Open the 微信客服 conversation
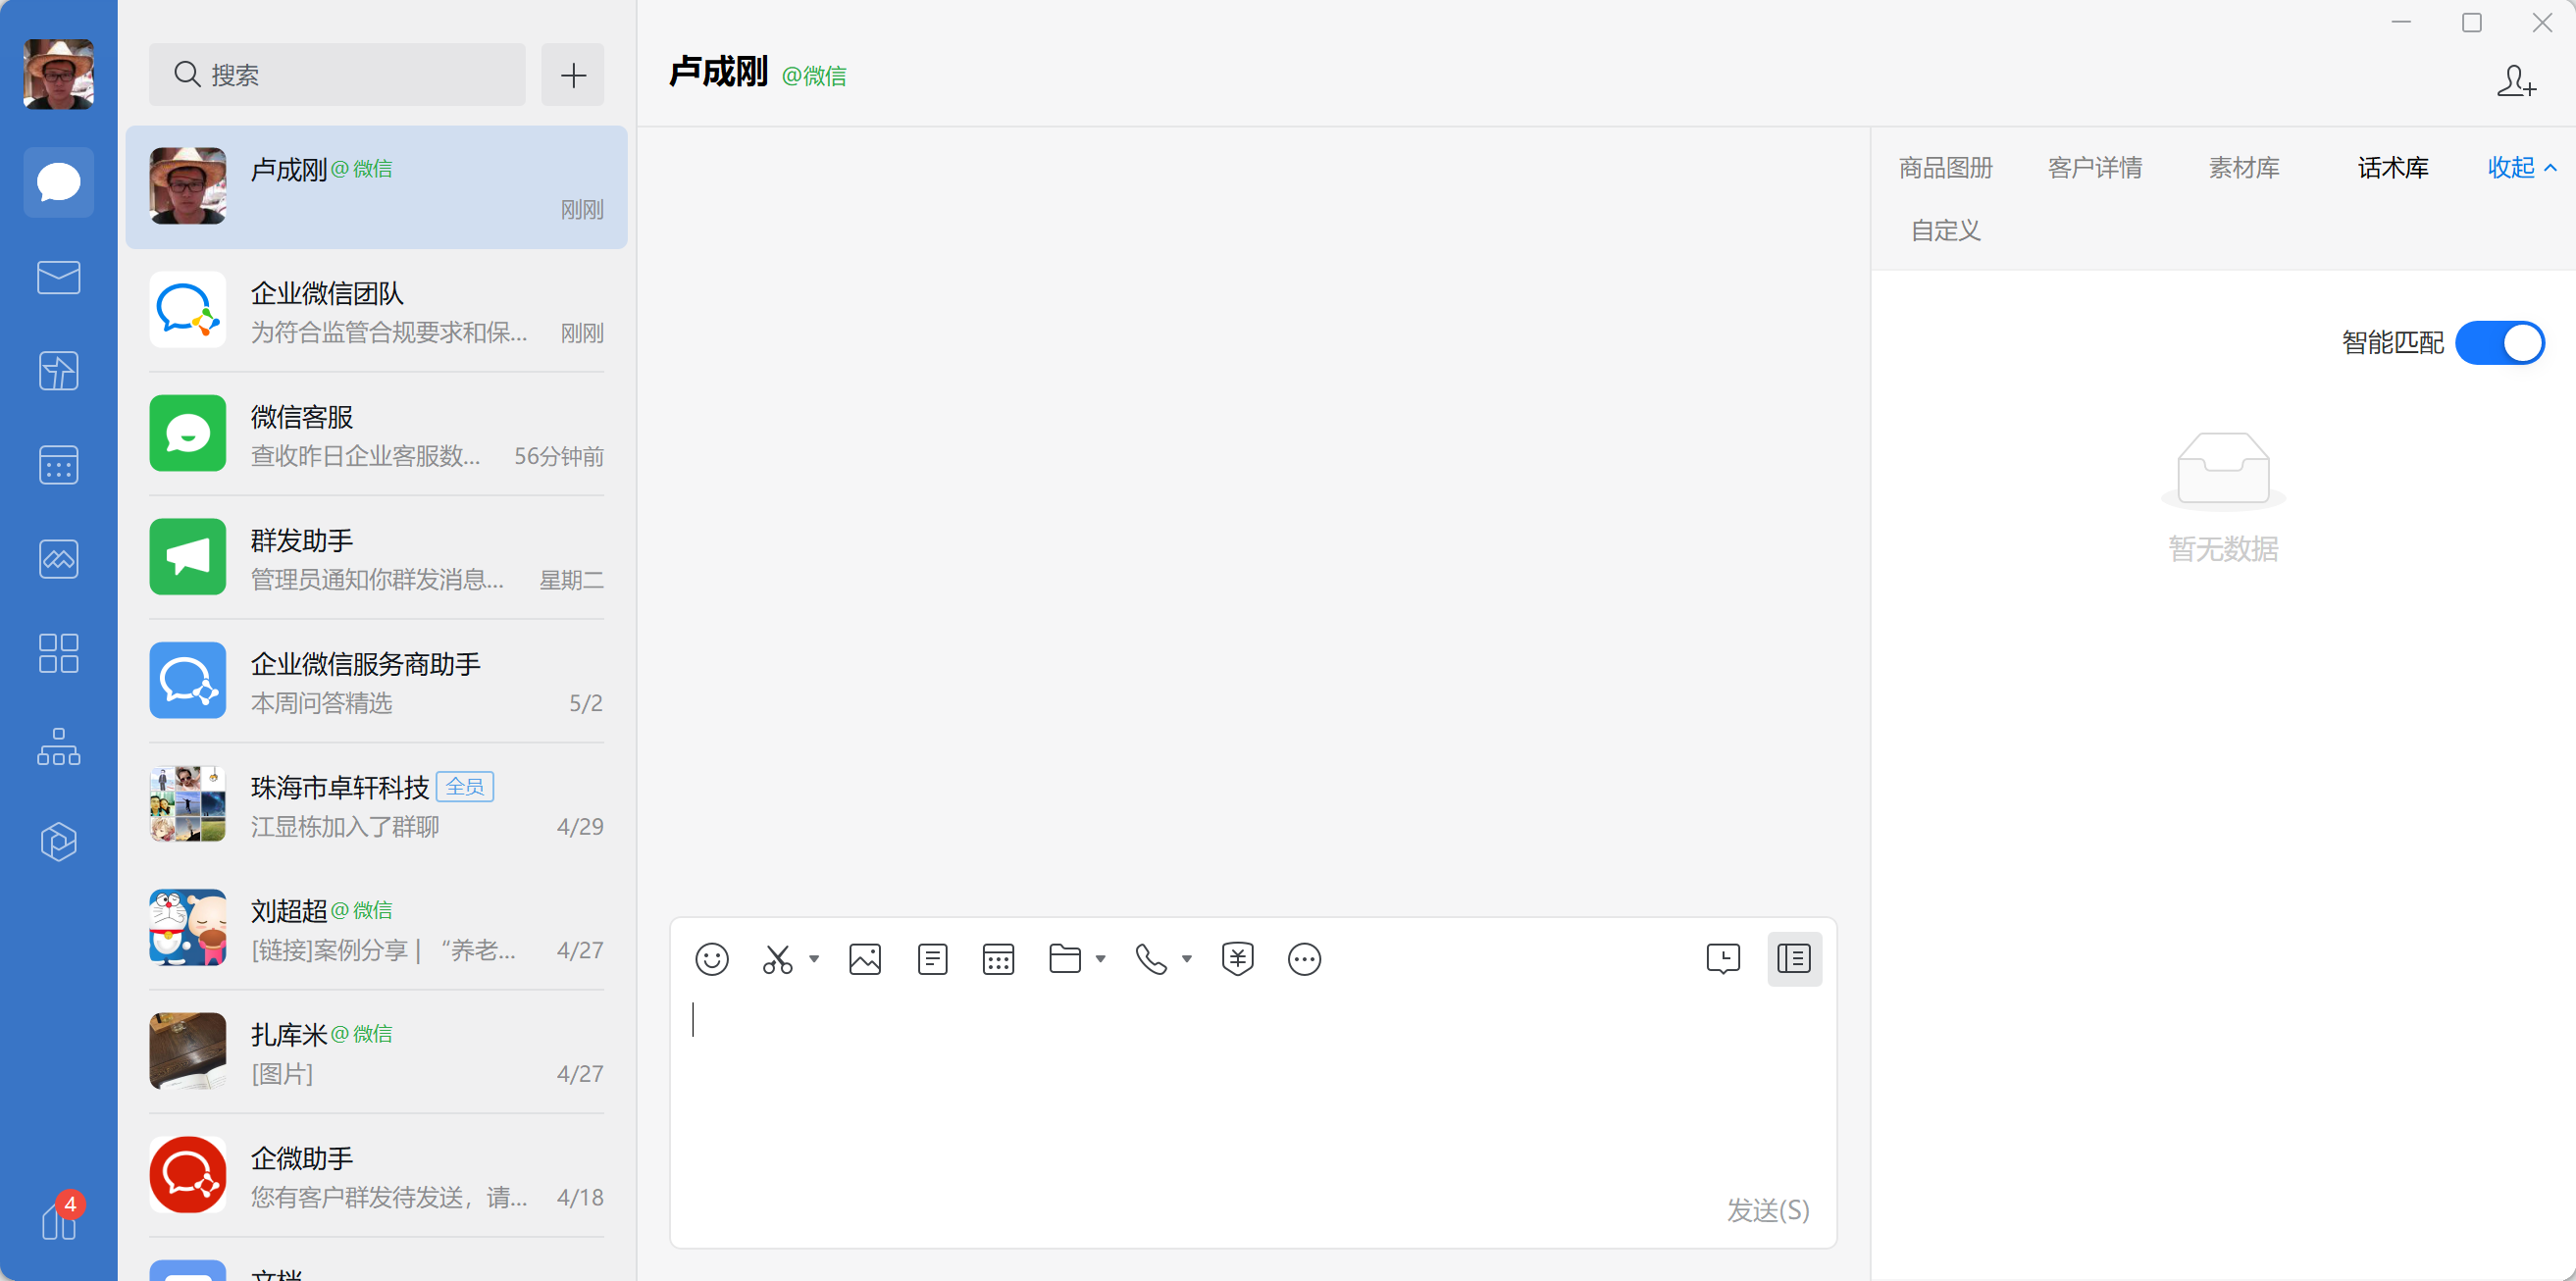2576x1281 pixels. click(376, 434)
